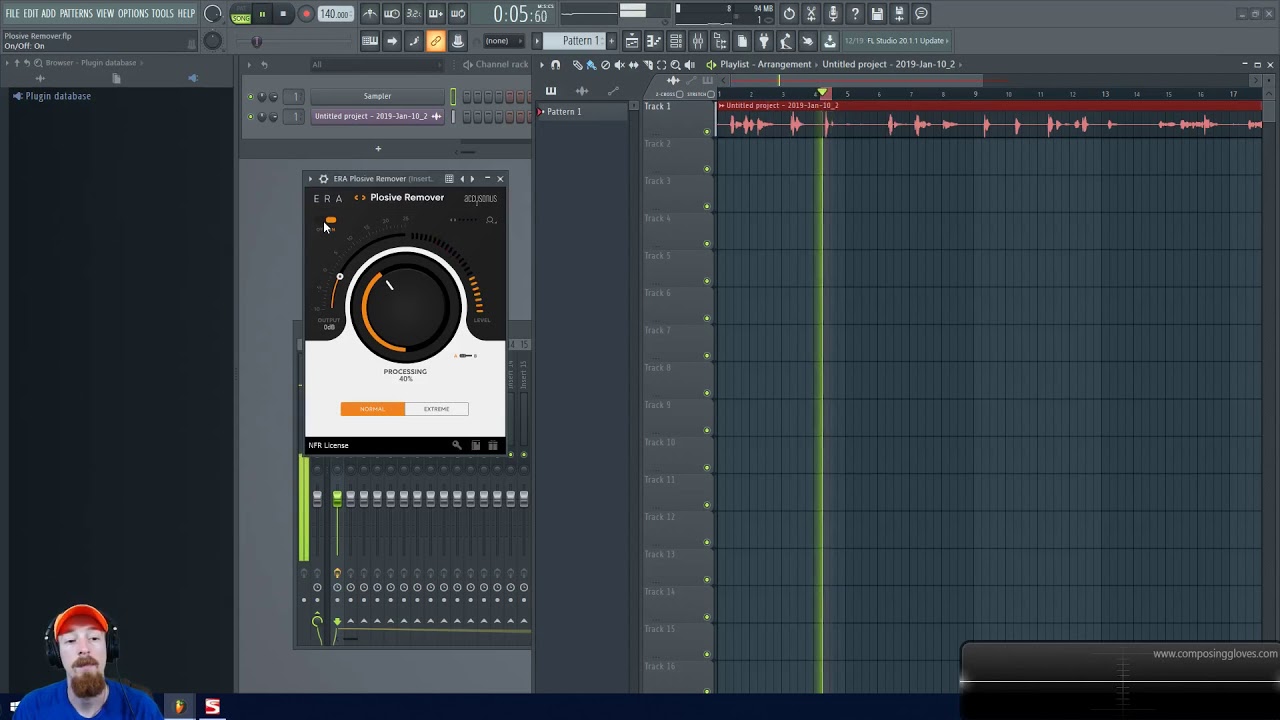The image size is (1280, 720).
Task: Open the snap (none) dropdown
Action: [503, 41]
